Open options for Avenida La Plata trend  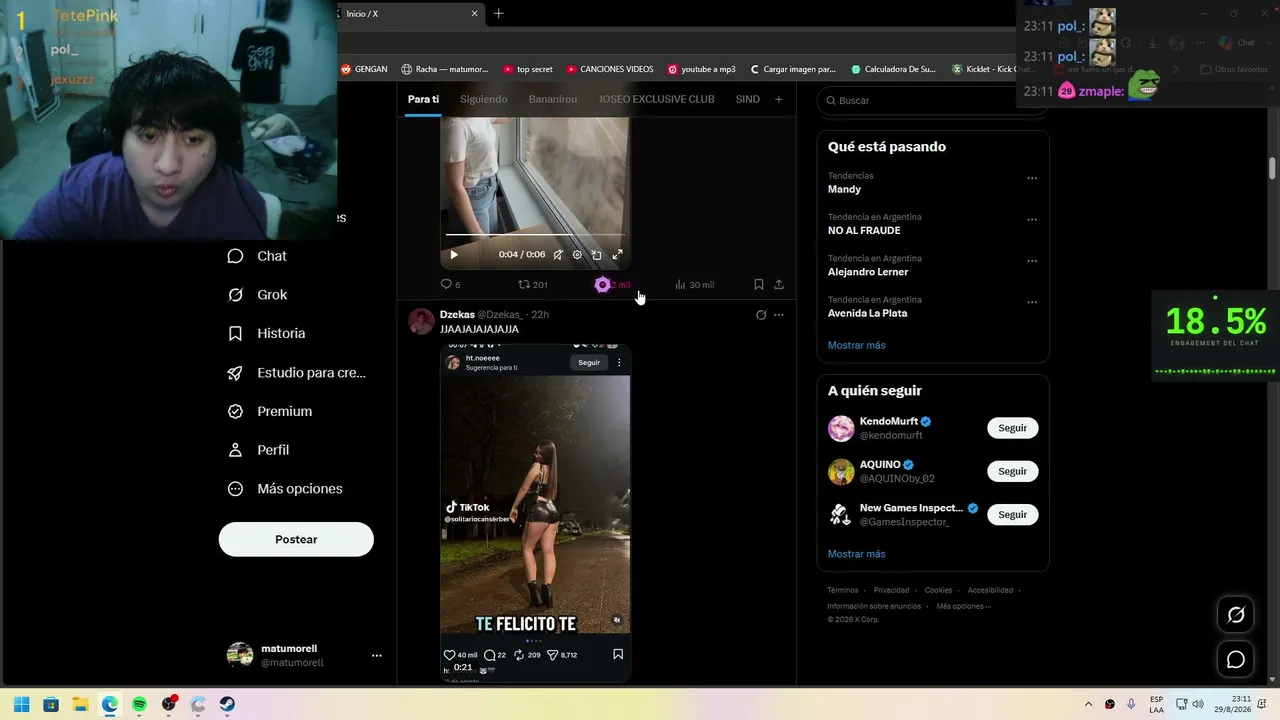pyautogui.click(x=1032, y=302)
